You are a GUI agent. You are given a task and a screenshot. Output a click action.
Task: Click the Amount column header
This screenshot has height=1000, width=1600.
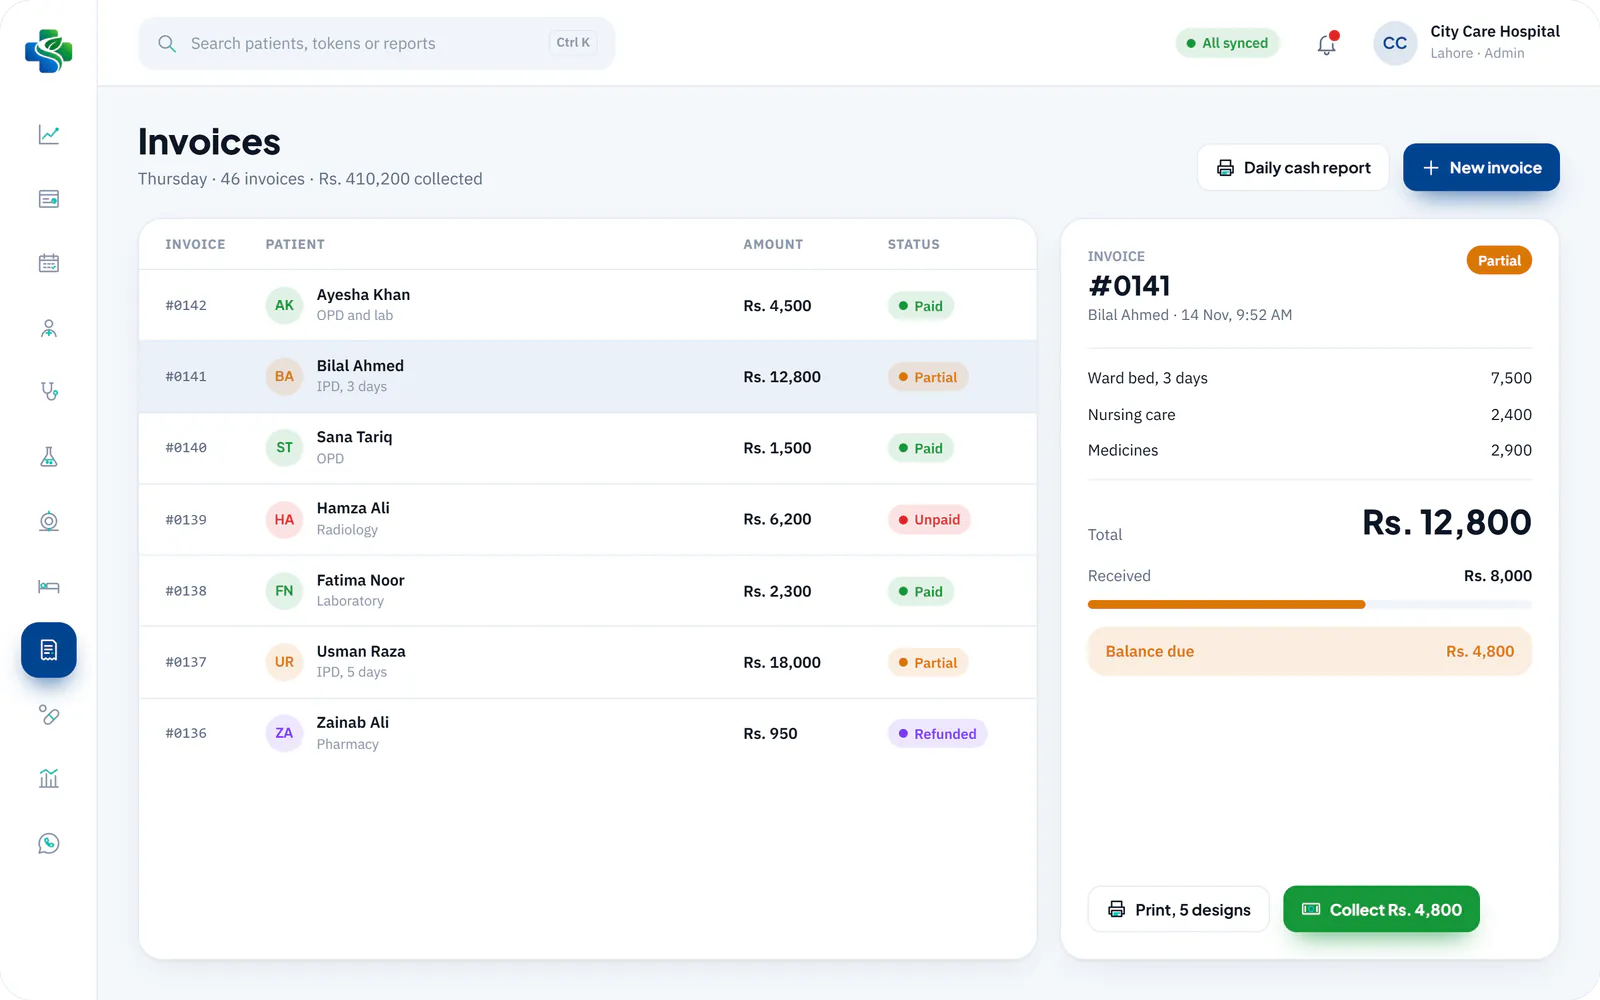click(x=773, y=244)
